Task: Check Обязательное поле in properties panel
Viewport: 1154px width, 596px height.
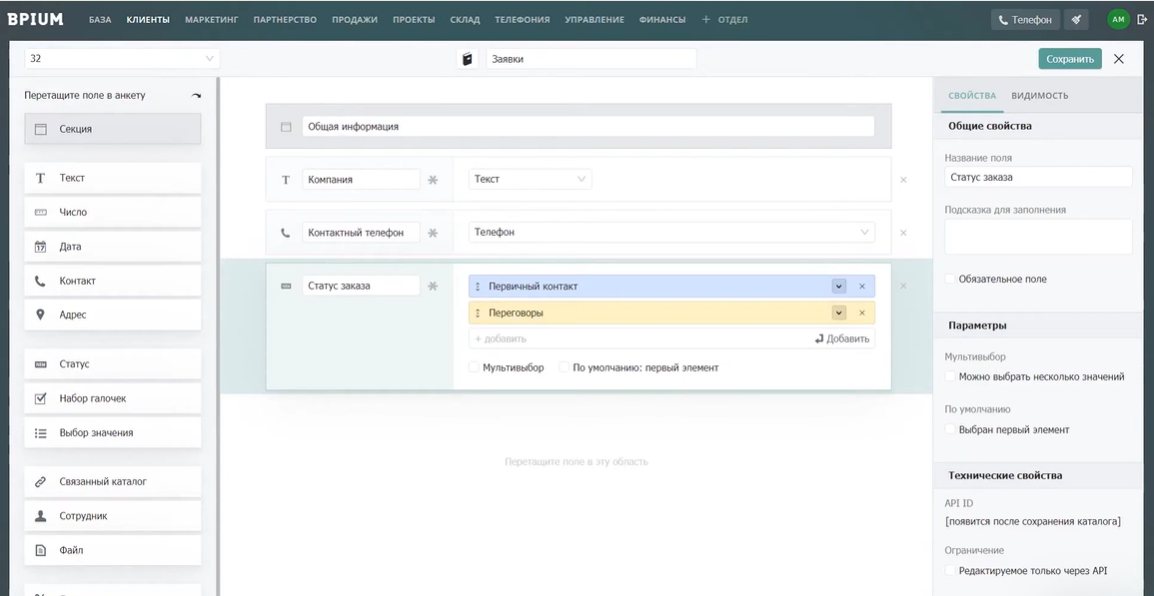Action: point(949,279)
